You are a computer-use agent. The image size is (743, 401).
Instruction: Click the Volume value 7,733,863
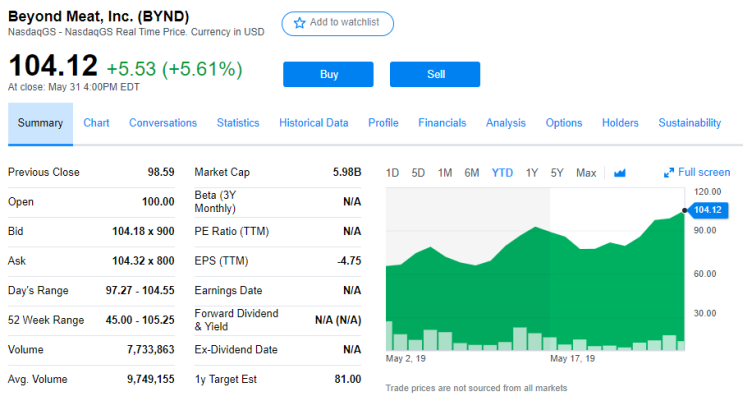[151, 350]
